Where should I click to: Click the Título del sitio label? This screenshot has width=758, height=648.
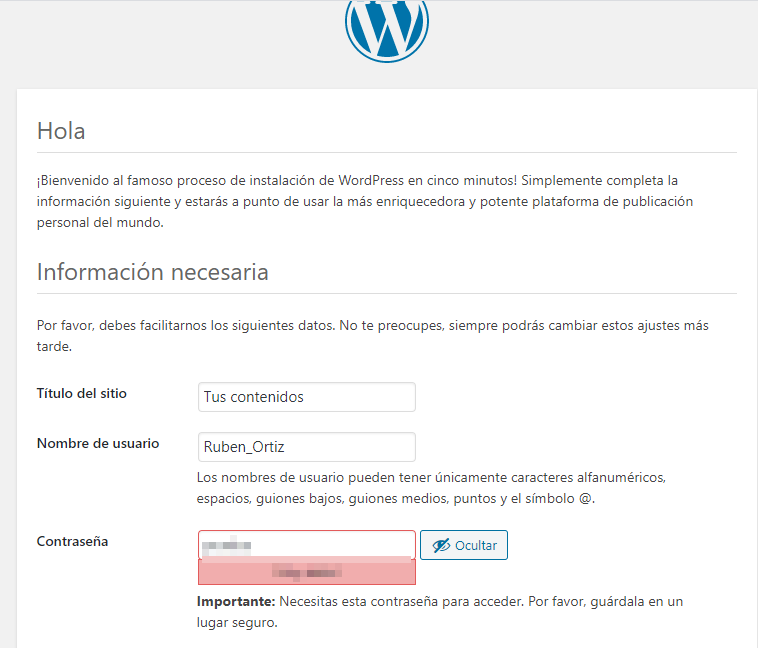(82, 394)
